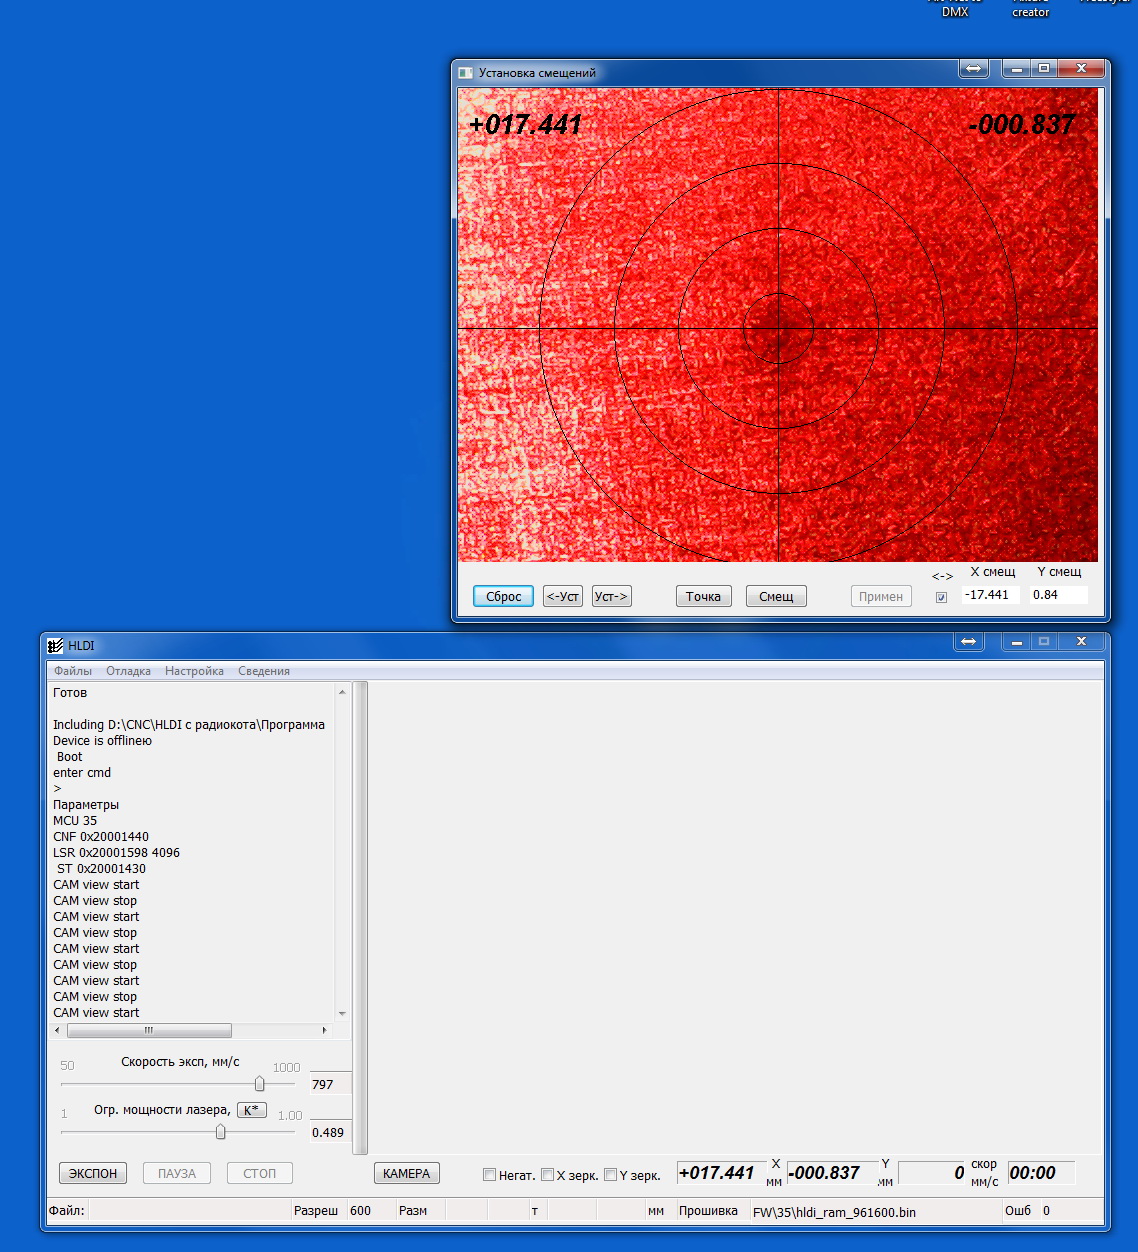Click the log horizontal scroll left arrow

click(57, 1030)
